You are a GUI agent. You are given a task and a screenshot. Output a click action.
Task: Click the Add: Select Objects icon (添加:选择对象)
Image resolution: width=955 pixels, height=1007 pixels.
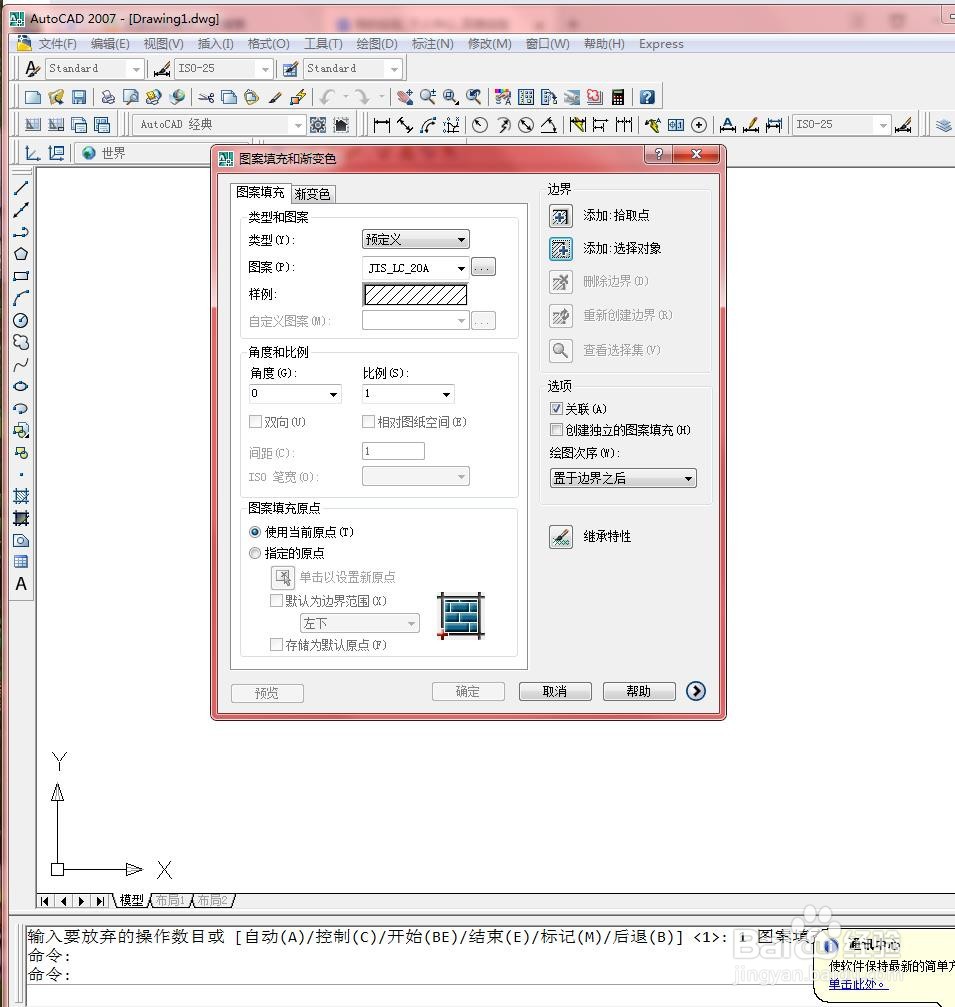560,249
